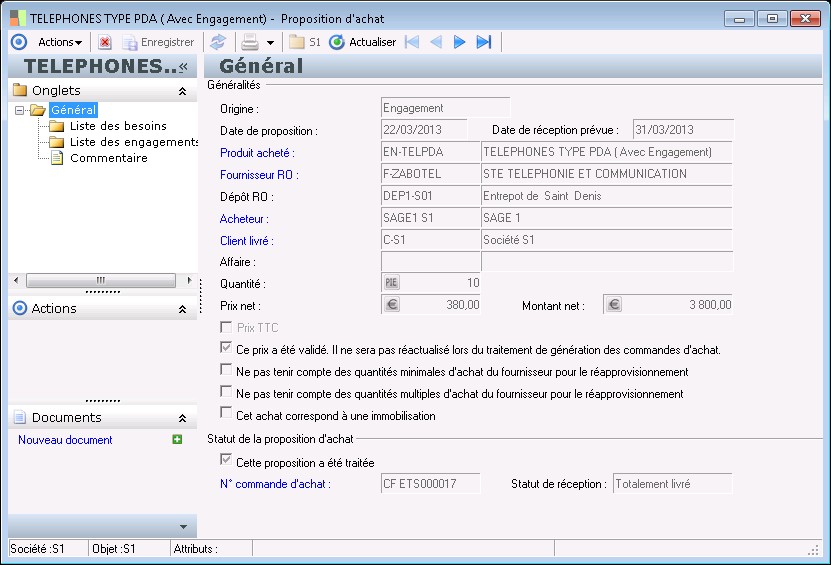Open the Actions menu

(x=59, y=42)
